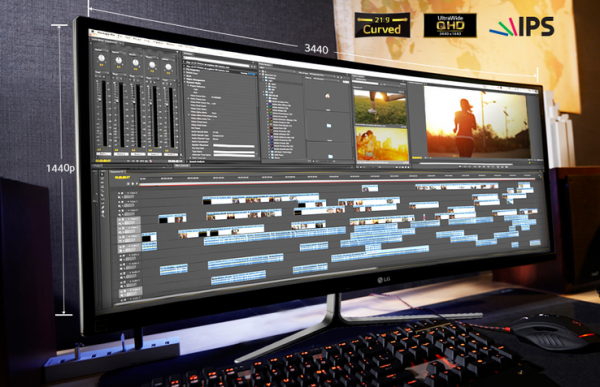The height and width of the screenshot is (387, 600).
Task: Select the Selection tool atop Tools panel
Action: [x=102, y=174]
